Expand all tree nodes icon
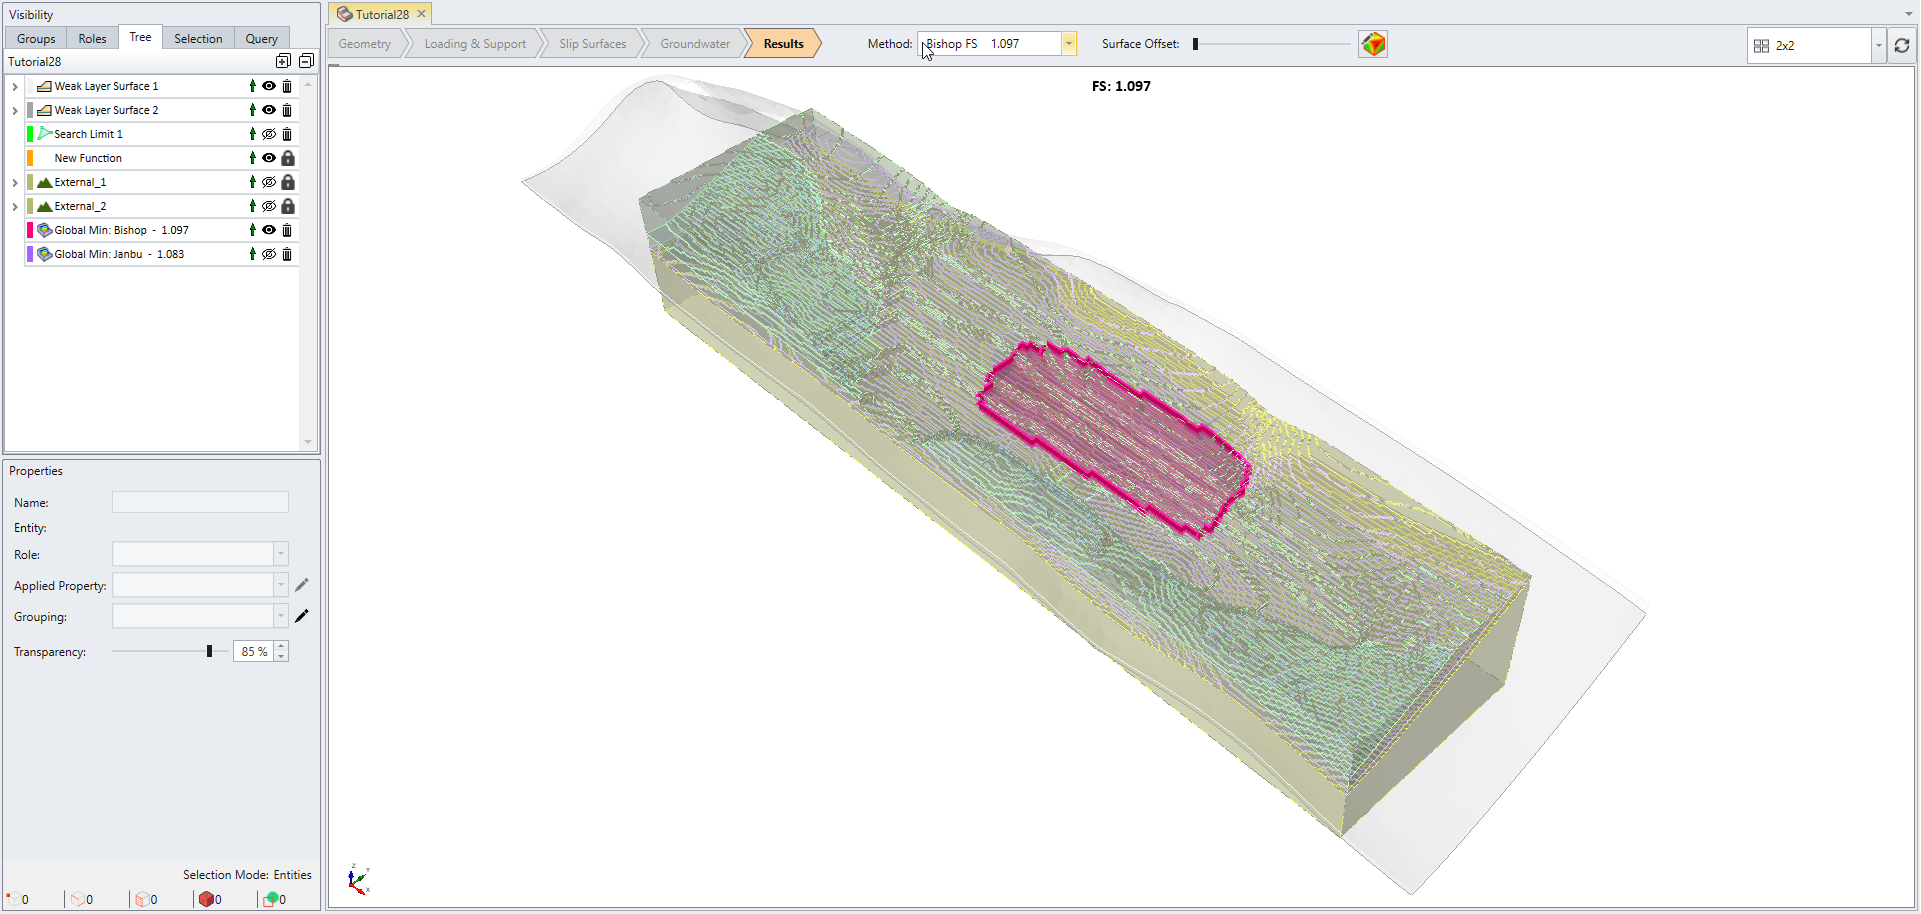Image resolution: width=1921 pixels, height=914 pixels. tap(283, 61)
